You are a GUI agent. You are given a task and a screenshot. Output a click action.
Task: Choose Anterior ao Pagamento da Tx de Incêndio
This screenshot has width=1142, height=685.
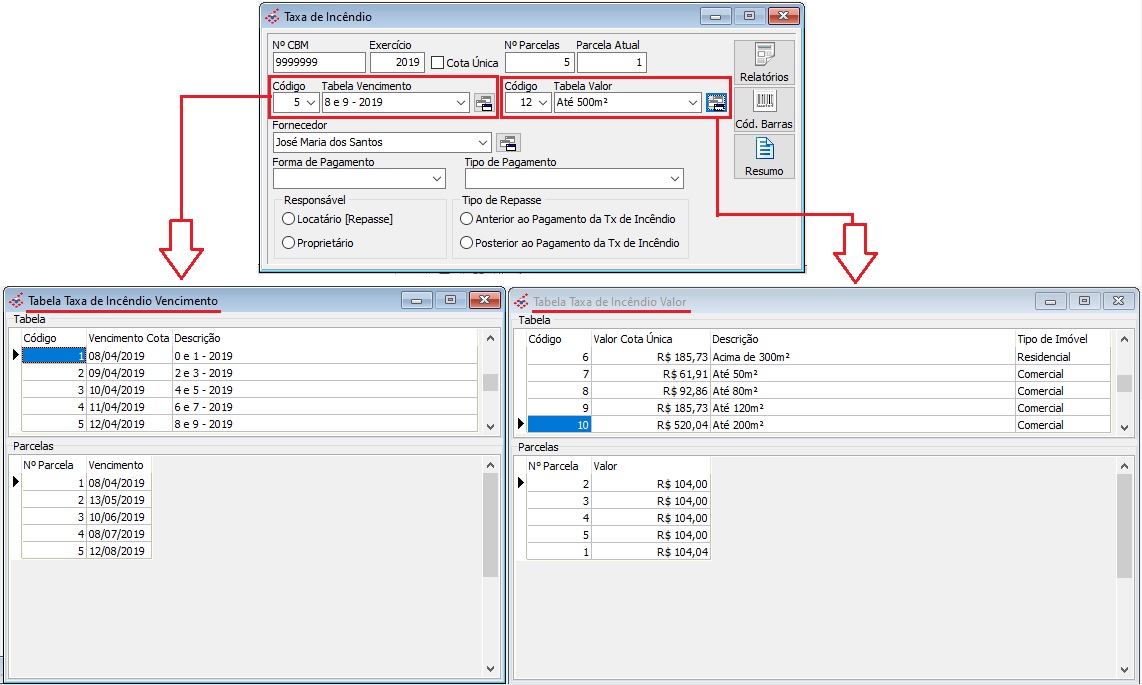coord(466,219)
